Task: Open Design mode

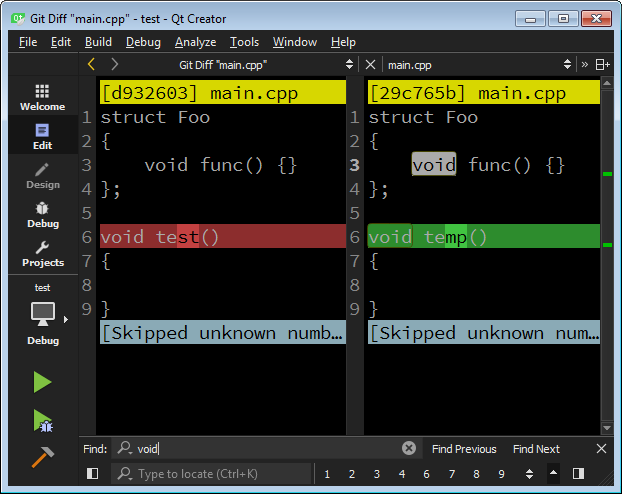Action: pyautogui.click(x=42, y=175)
